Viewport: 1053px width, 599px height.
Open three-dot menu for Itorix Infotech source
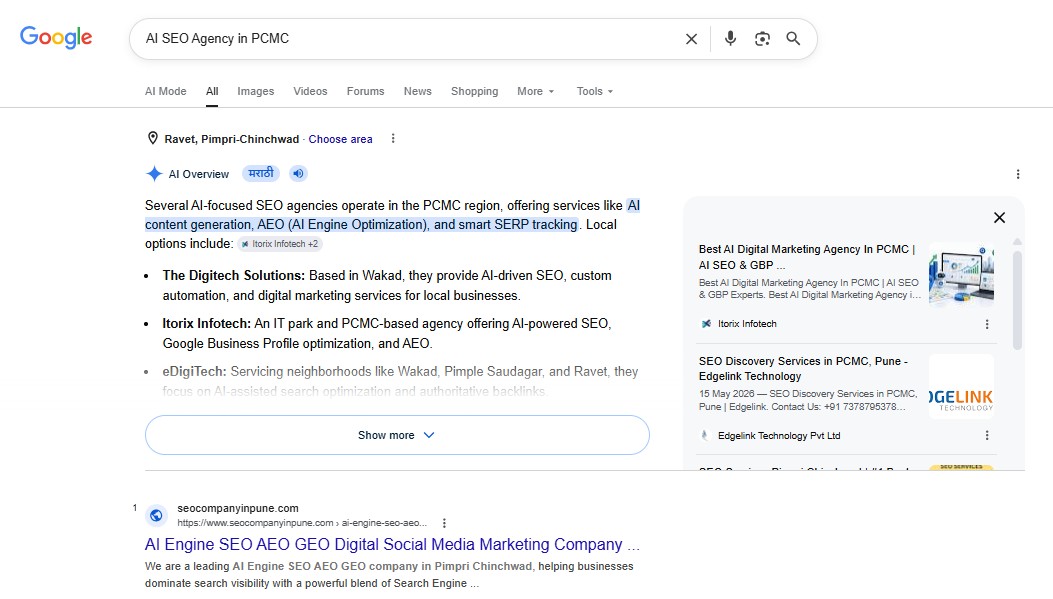click(987, 324)
